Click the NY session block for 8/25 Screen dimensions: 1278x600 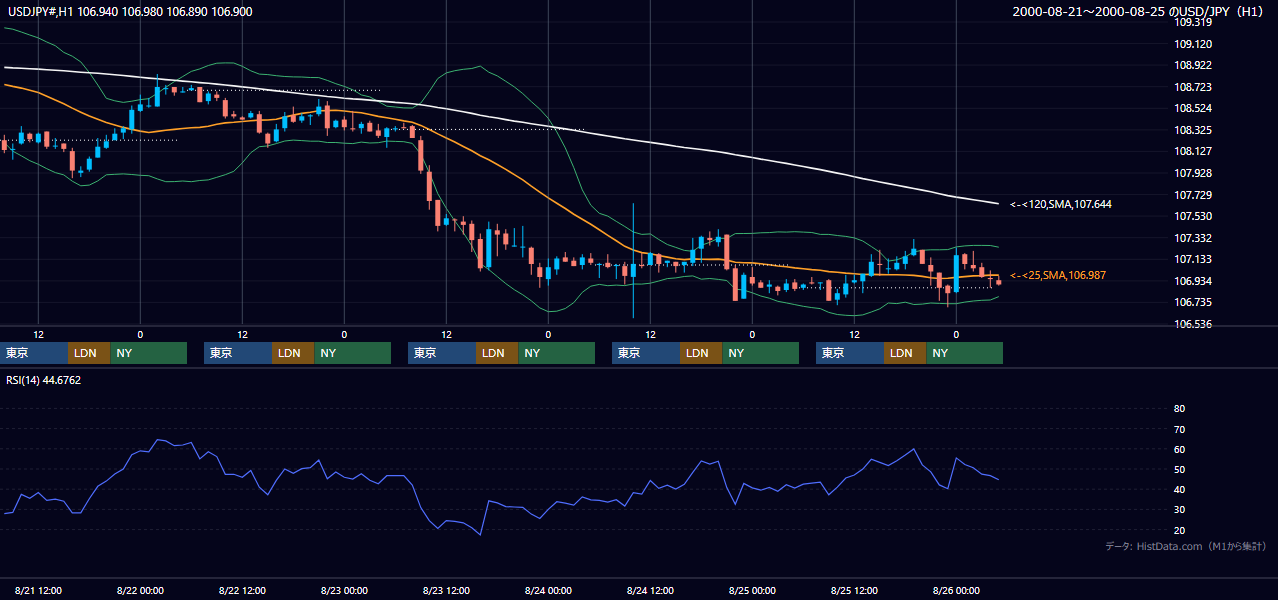point(964,353)
